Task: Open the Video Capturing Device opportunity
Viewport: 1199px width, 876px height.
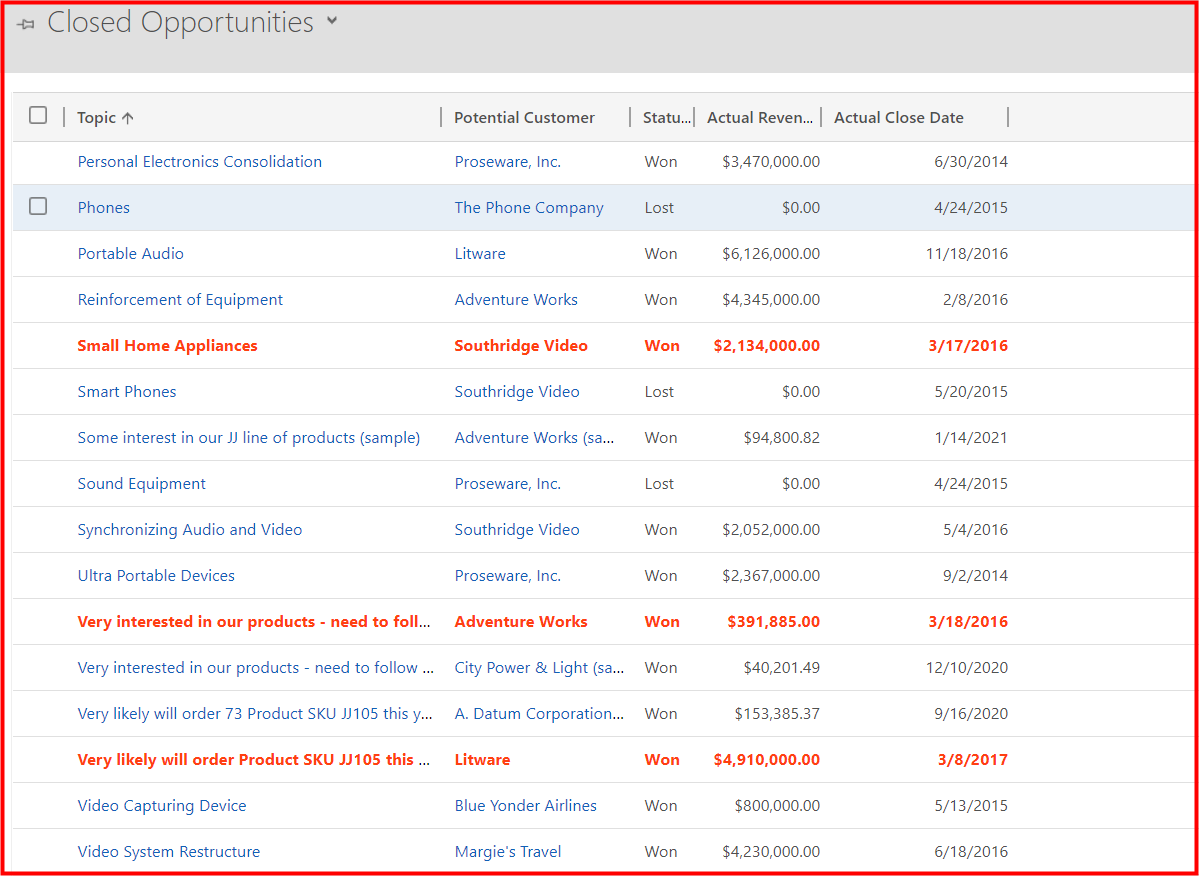Action: pyautogui.click(x=162, y=806)
